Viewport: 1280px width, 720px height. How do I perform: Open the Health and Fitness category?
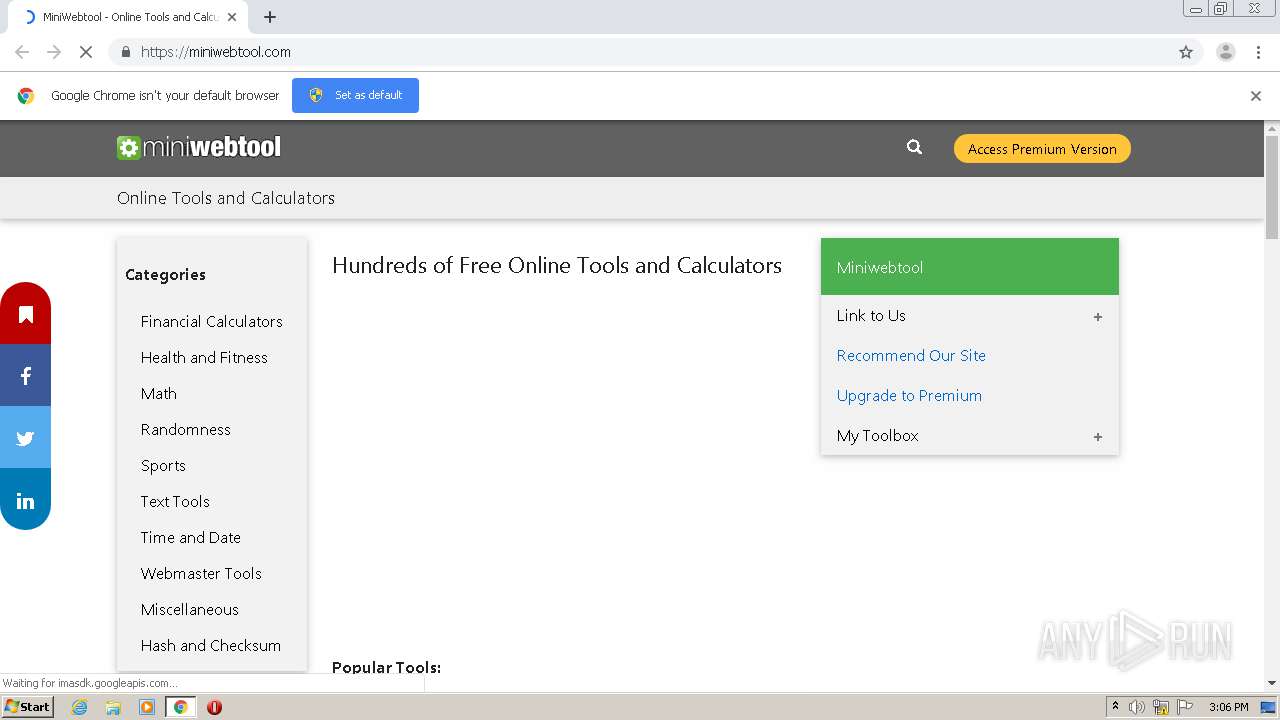pos(204,358)
